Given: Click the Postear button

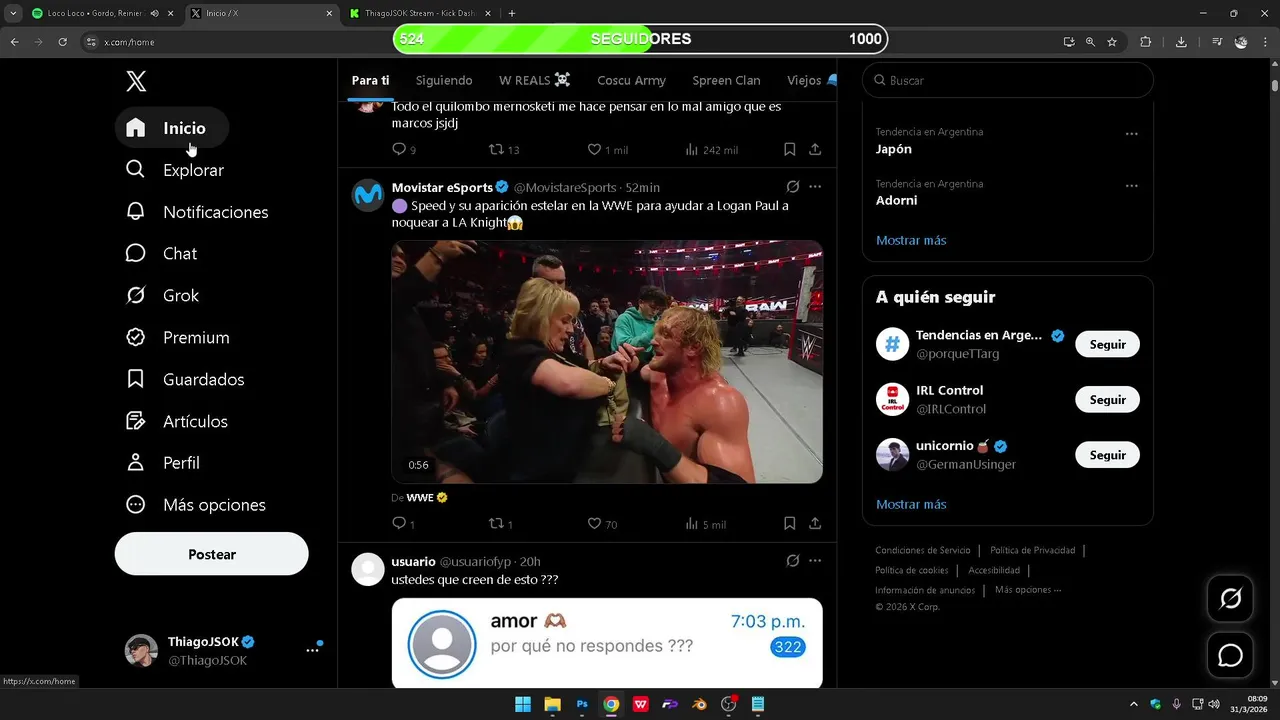Looking at the screenshot, I should tap(212, 554).
